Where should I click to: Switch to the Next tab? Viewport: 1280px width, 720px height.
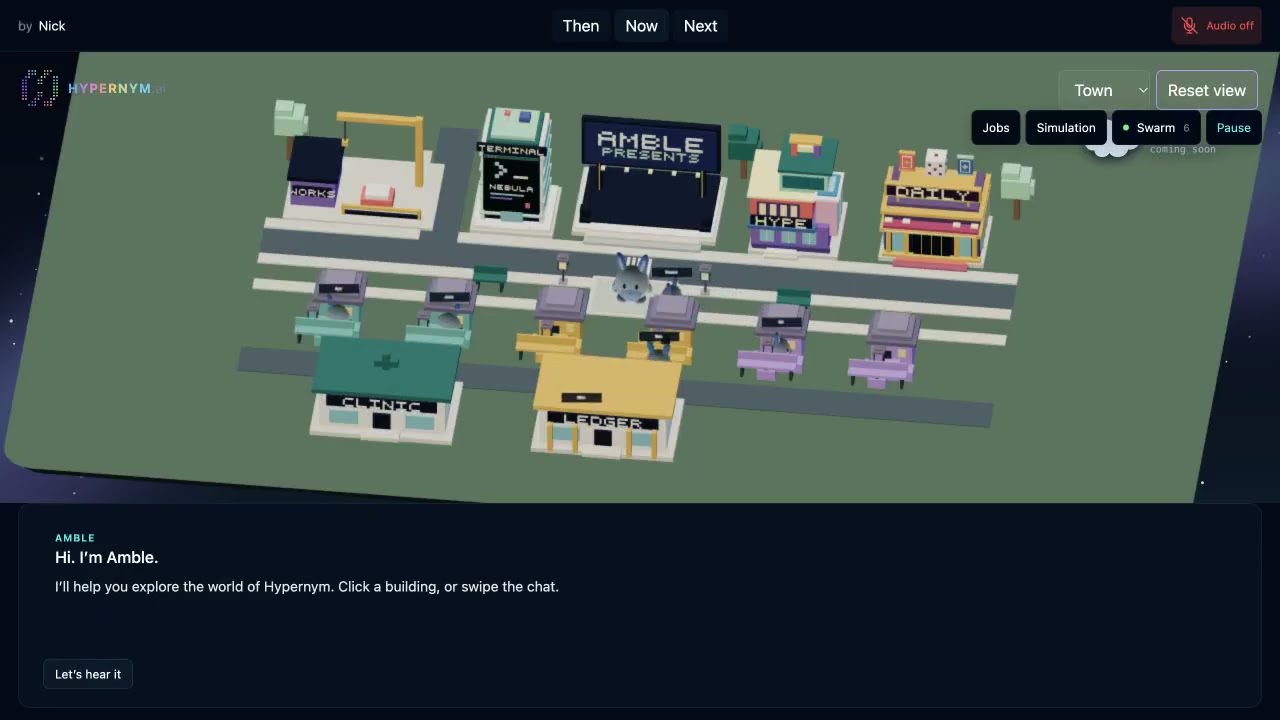700,26
